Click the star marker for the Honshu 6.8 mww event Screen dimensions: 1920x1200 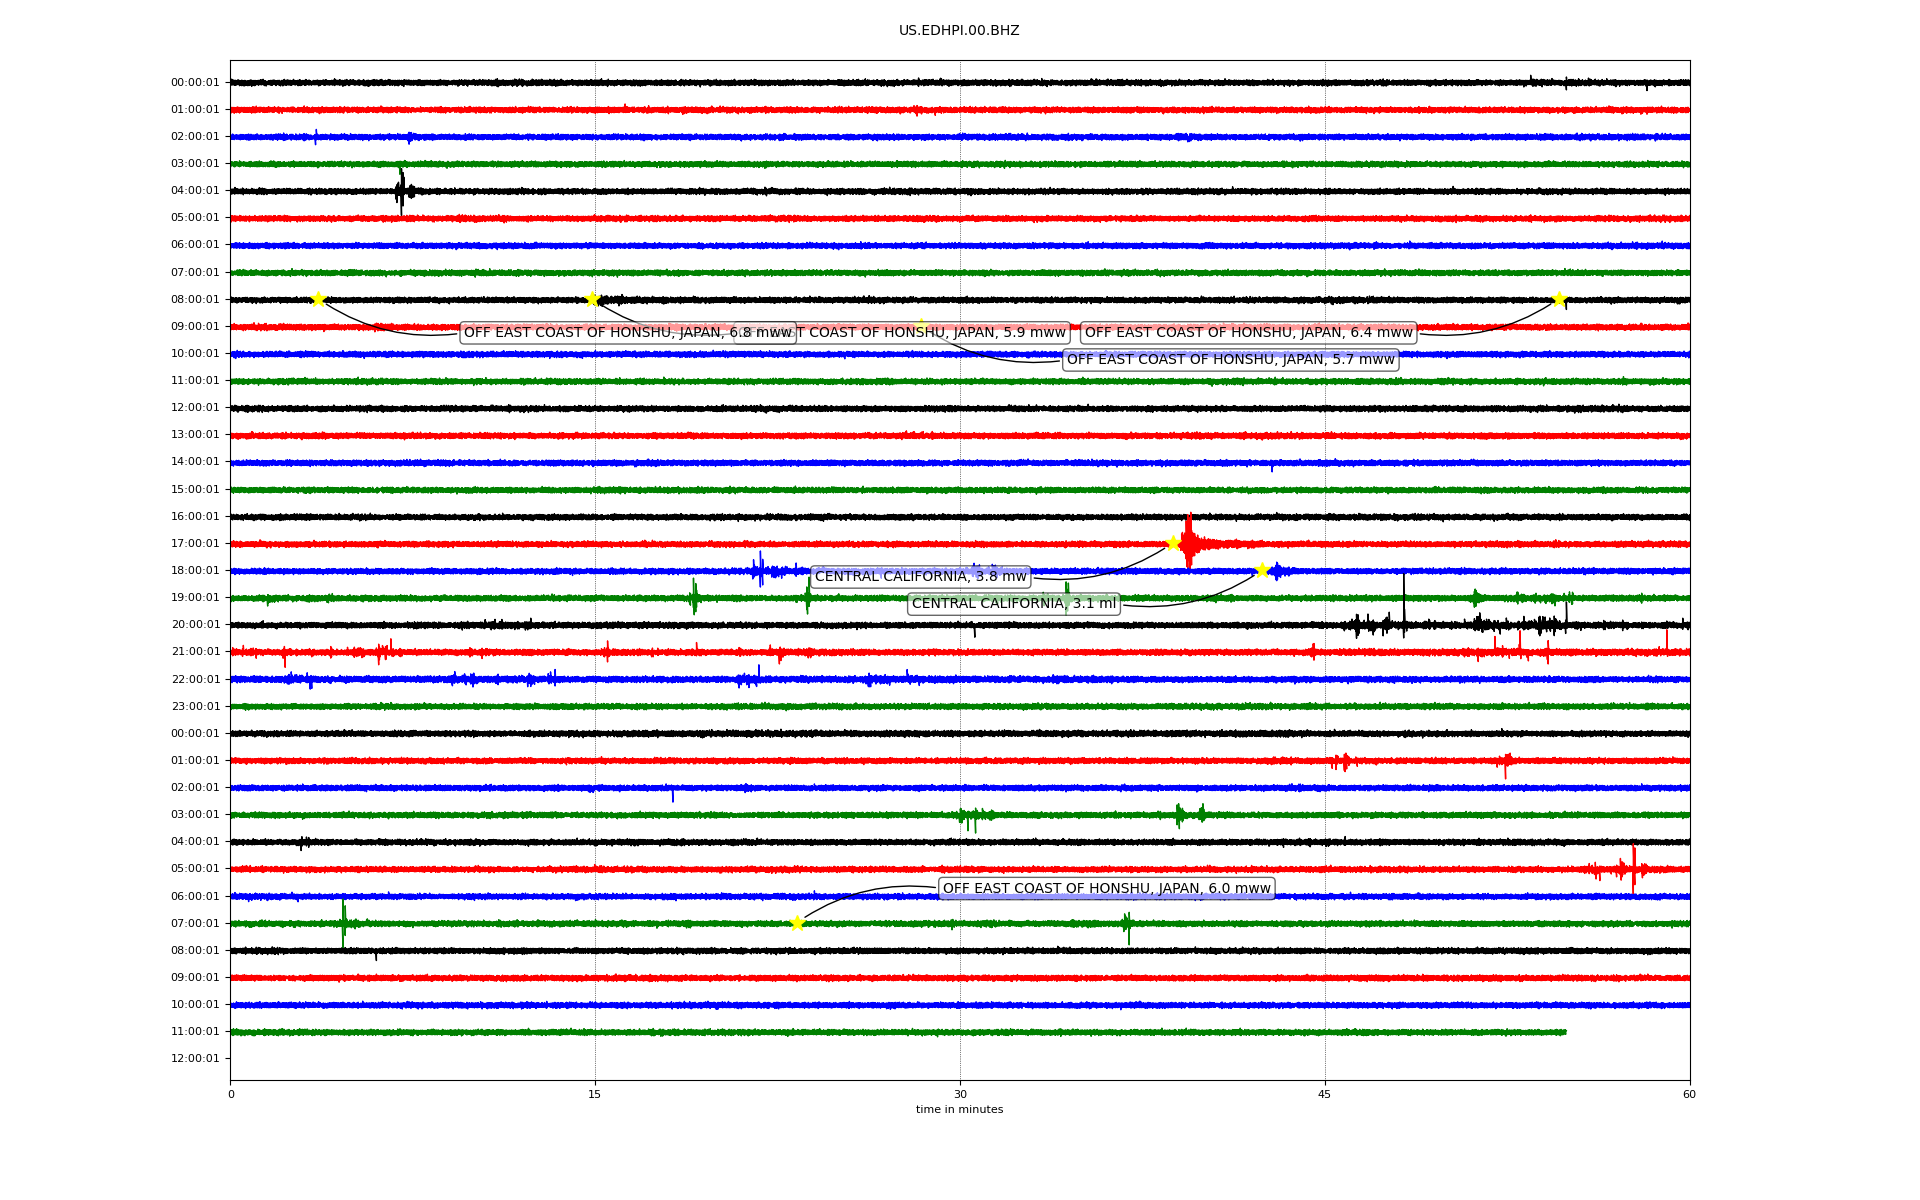(318, 299)
